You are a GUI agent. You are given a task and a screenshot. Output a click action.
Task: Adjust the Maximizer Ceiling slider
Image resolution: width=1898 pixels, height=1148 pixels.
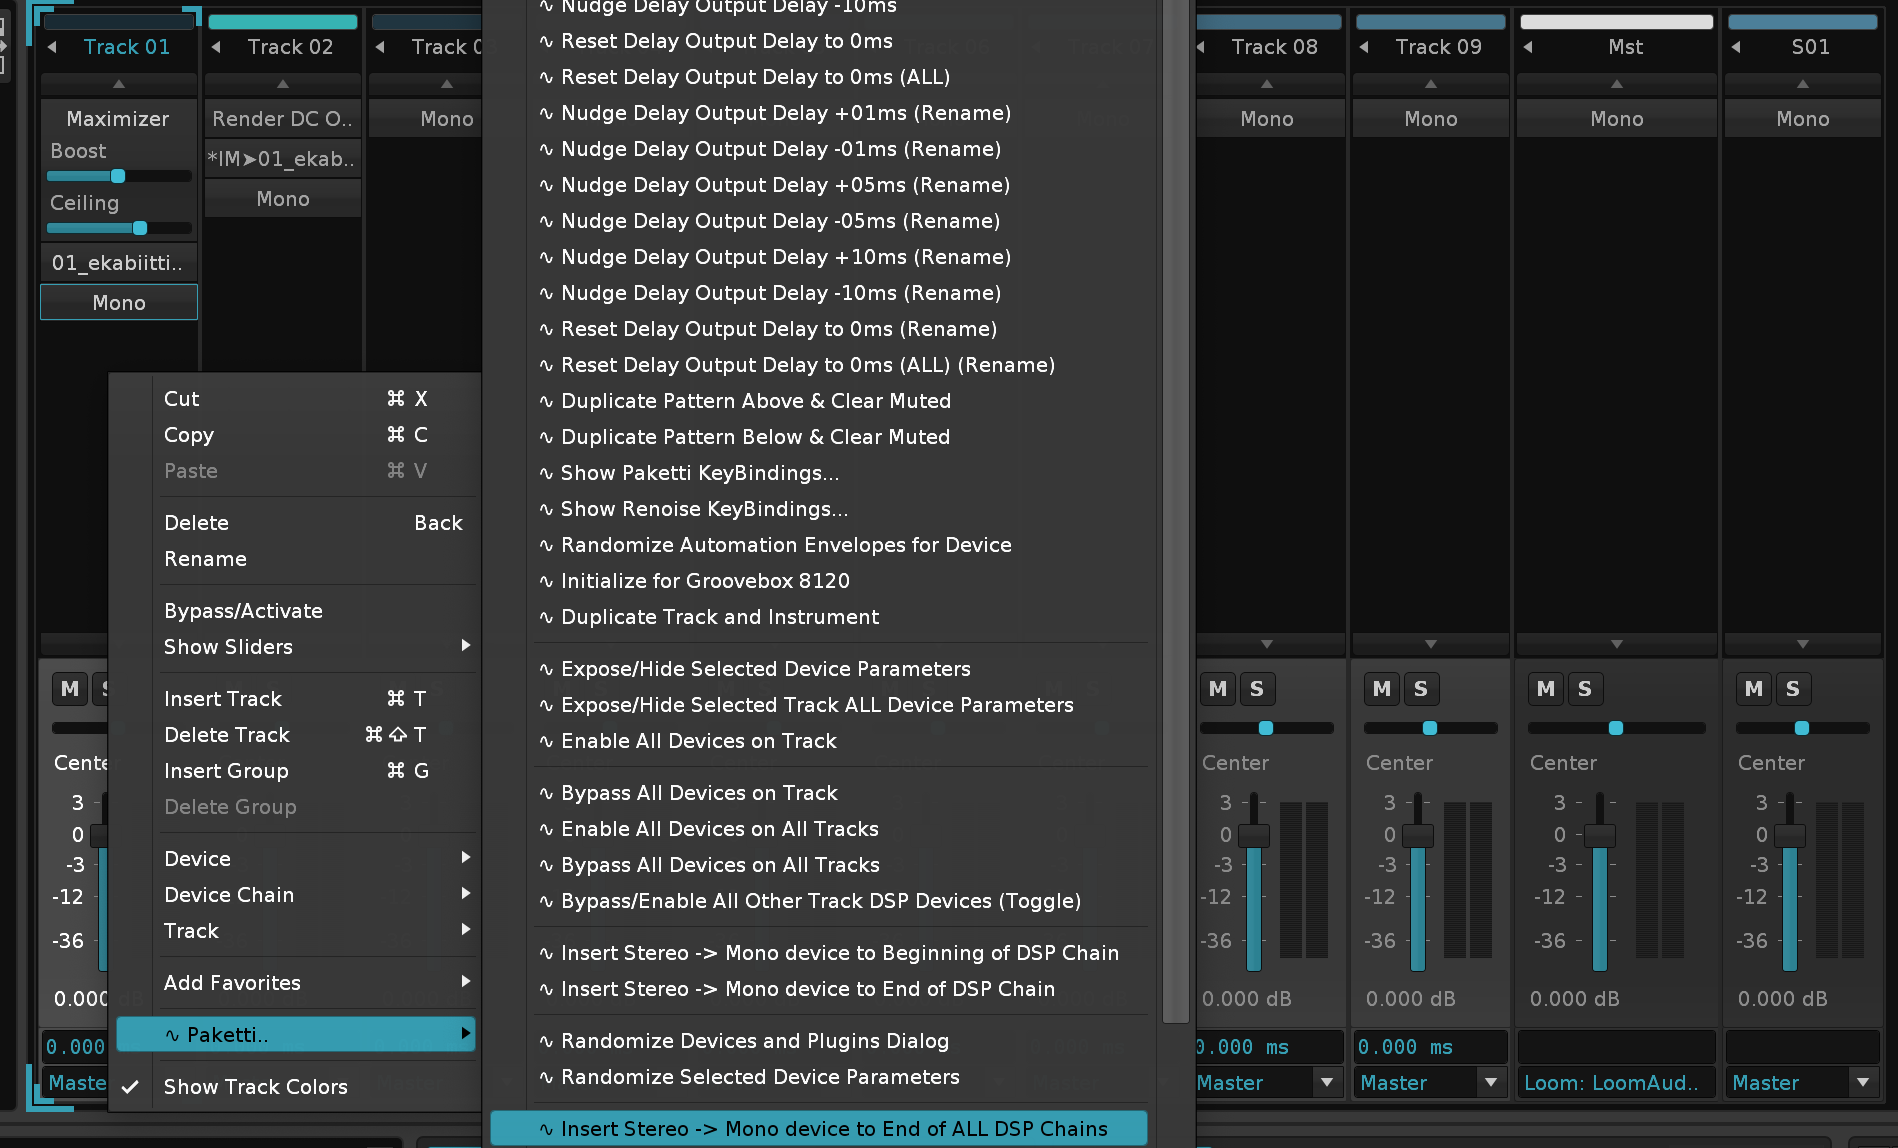pos(140,228)
